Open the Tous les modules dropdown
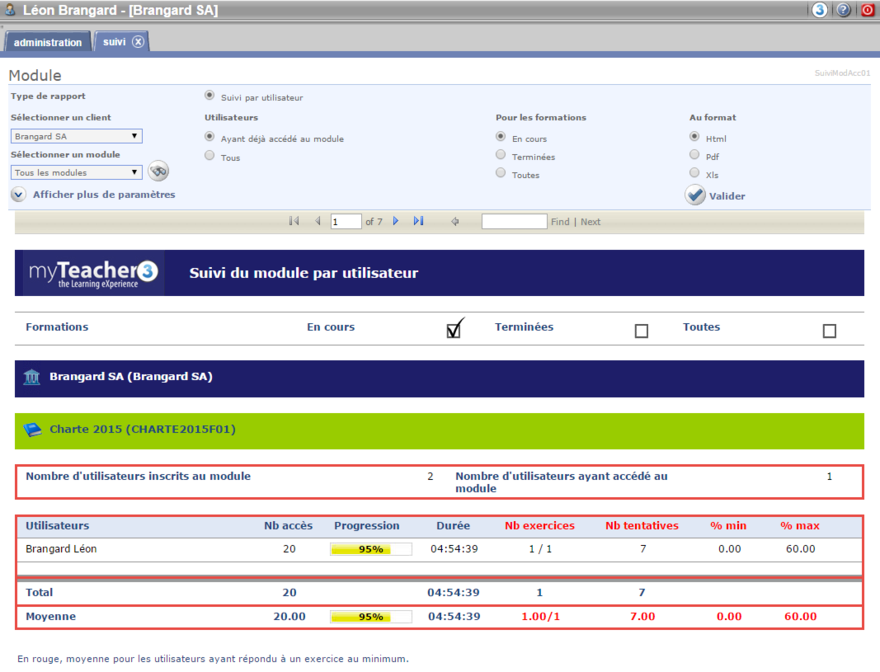The image size is (880, 672). 76,173
